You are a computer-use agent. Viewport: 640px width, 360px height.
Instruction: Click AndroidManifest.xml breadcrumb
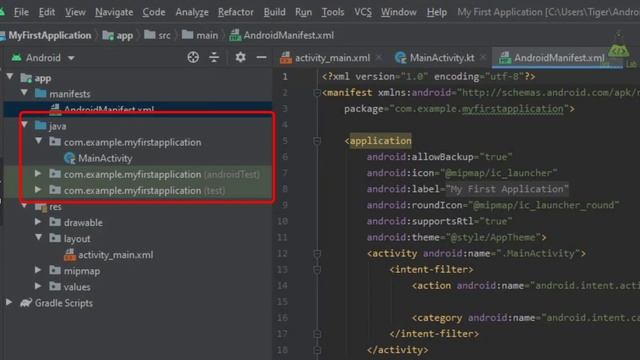(x=282, y=36)
